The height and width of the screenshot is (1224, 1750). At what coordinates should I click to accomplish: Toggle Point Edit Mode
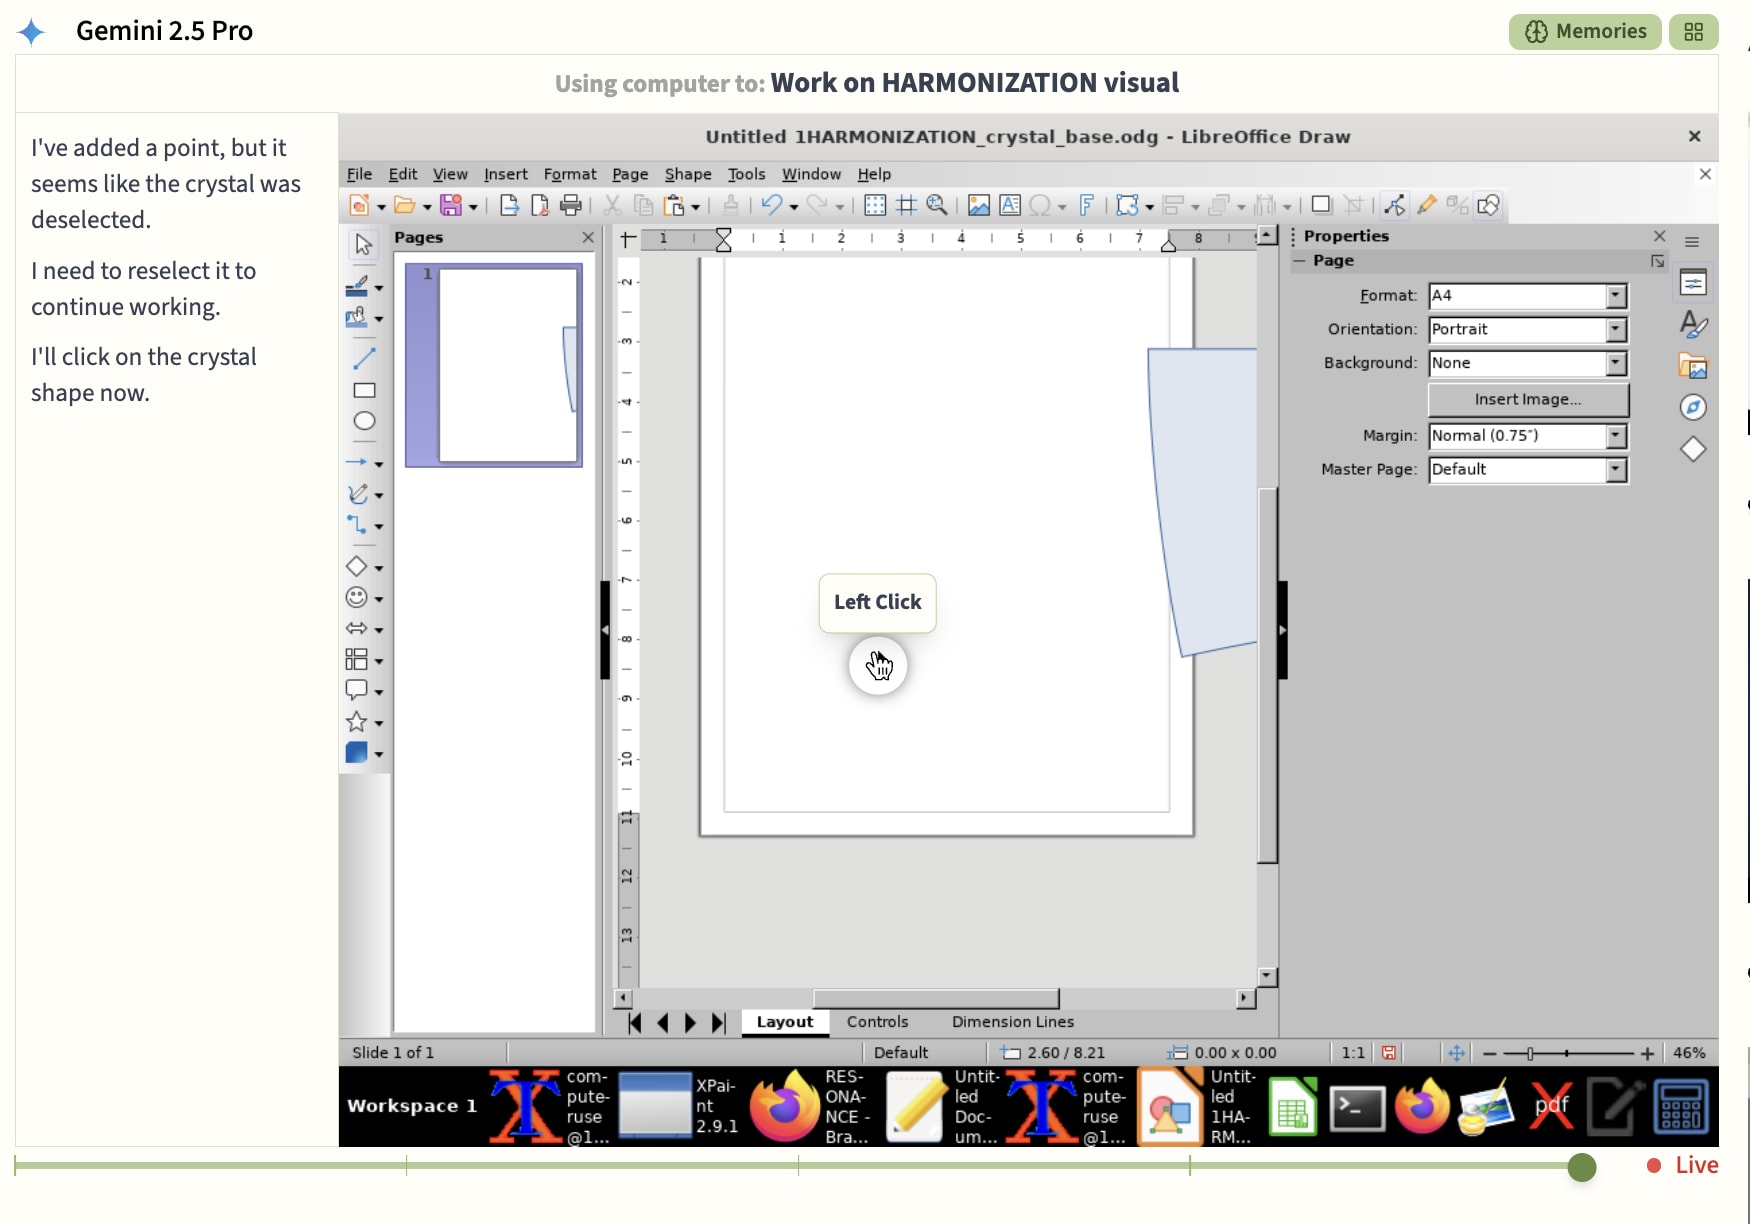[x=1394, y=206]
